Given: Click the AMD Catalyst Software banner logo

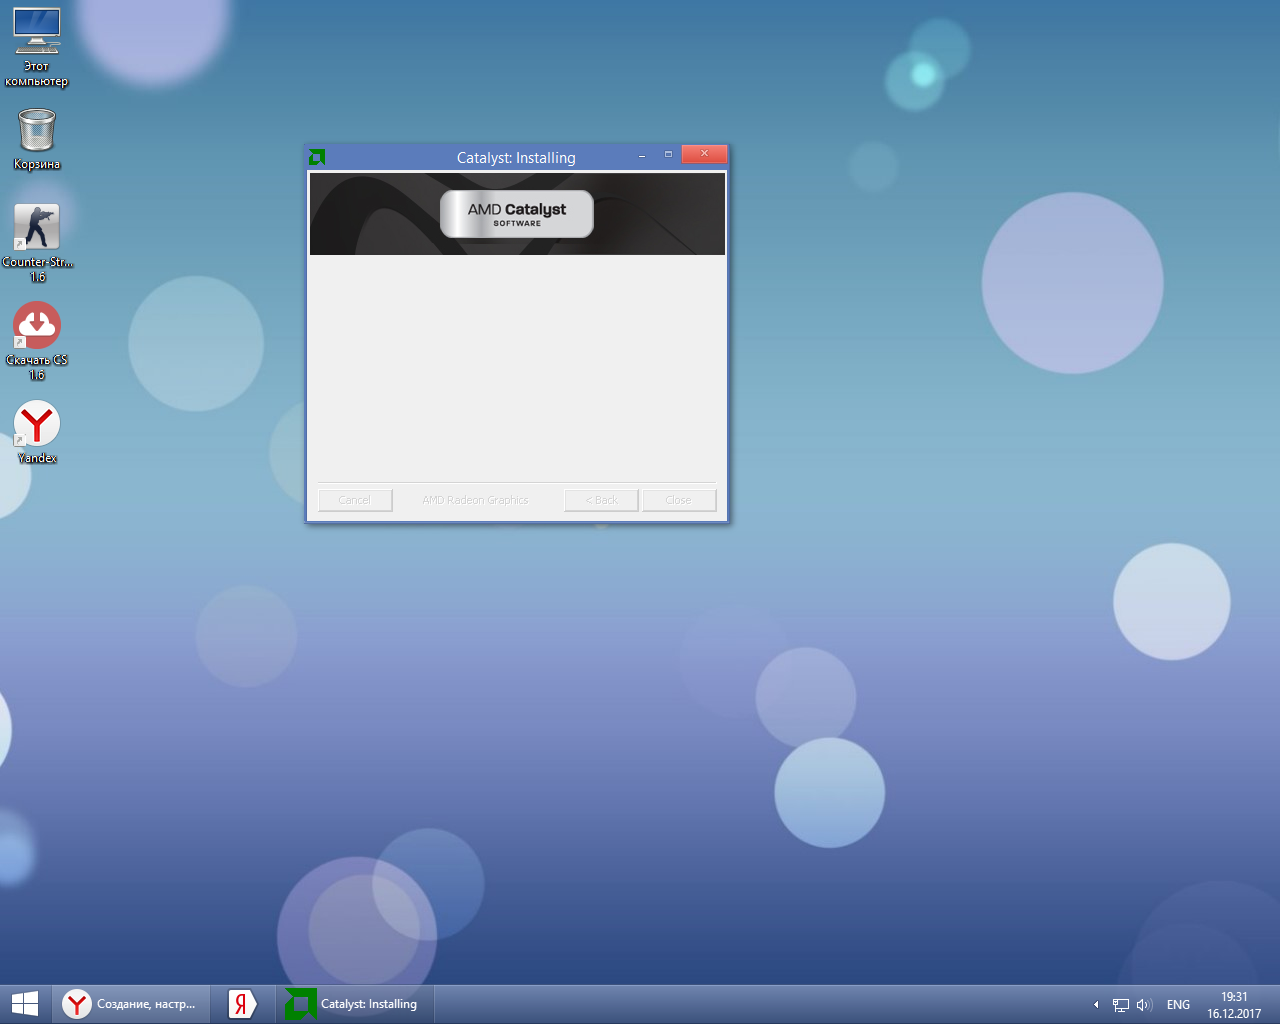Looking at the screenshot, I should click(x=517, y=214).
